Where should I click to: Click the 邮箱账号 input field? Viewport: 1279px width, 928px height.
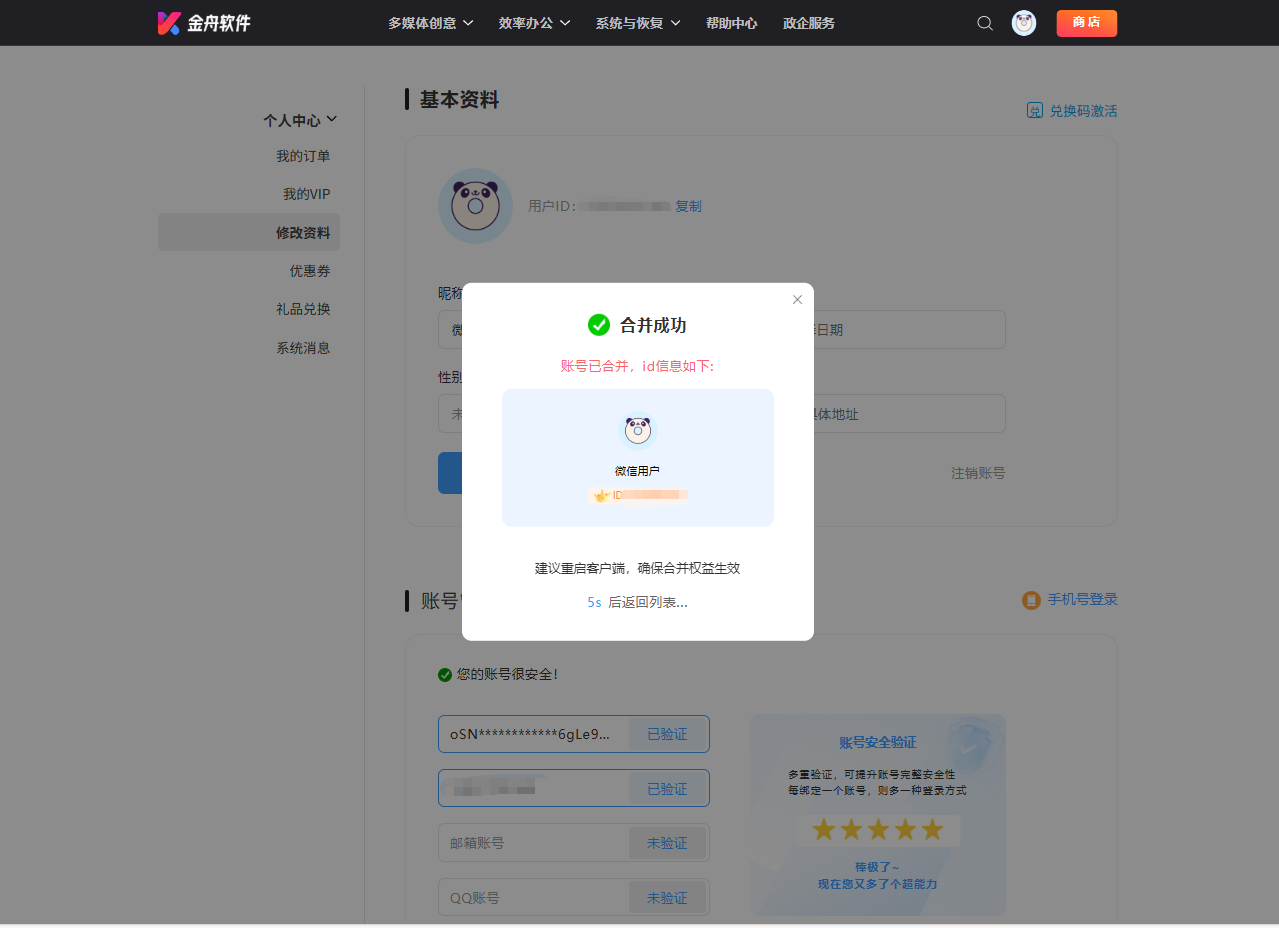coord(532,843)
